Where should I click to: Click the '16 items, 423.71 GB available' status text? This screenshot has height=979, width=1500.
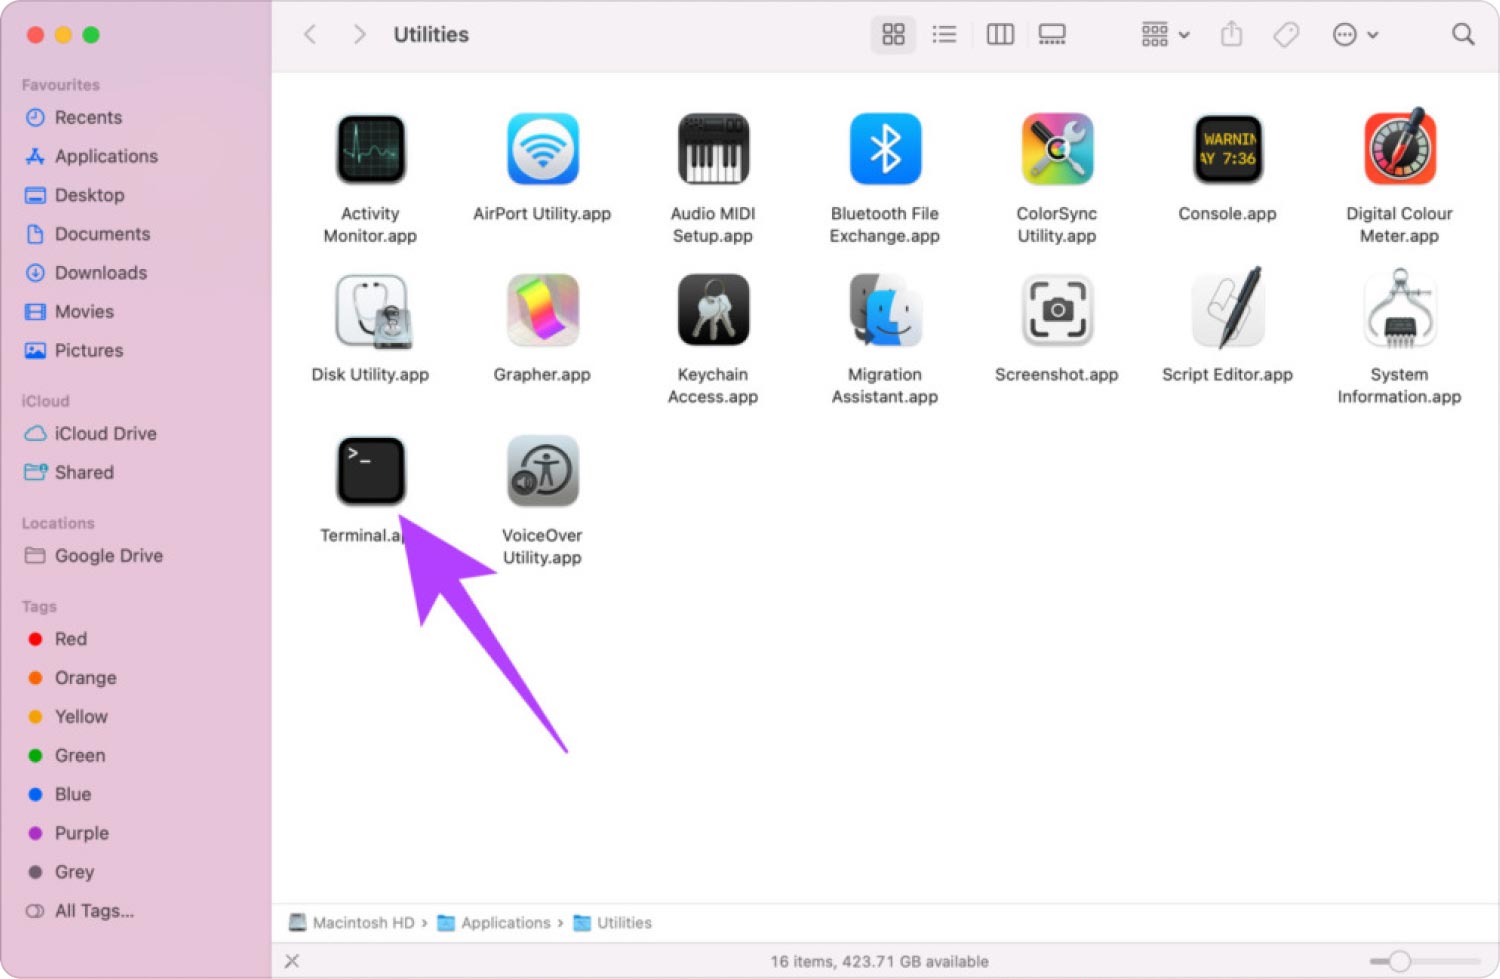click(x=879, y=962)
